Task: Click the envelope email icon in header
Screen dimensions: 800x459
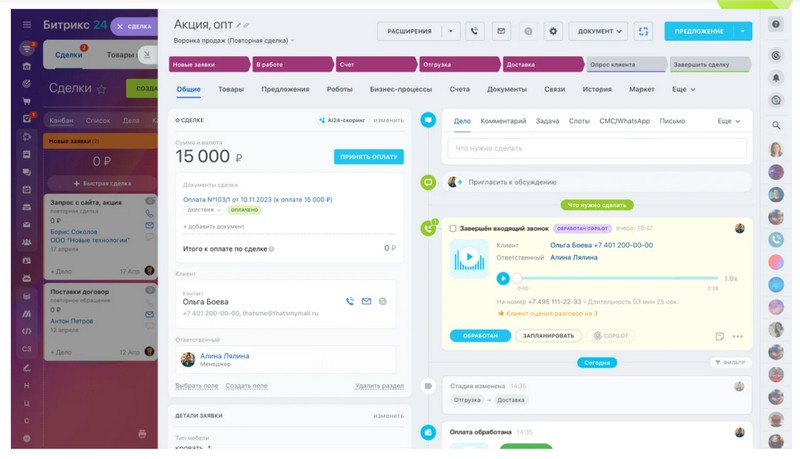Action: click(501, 32)
